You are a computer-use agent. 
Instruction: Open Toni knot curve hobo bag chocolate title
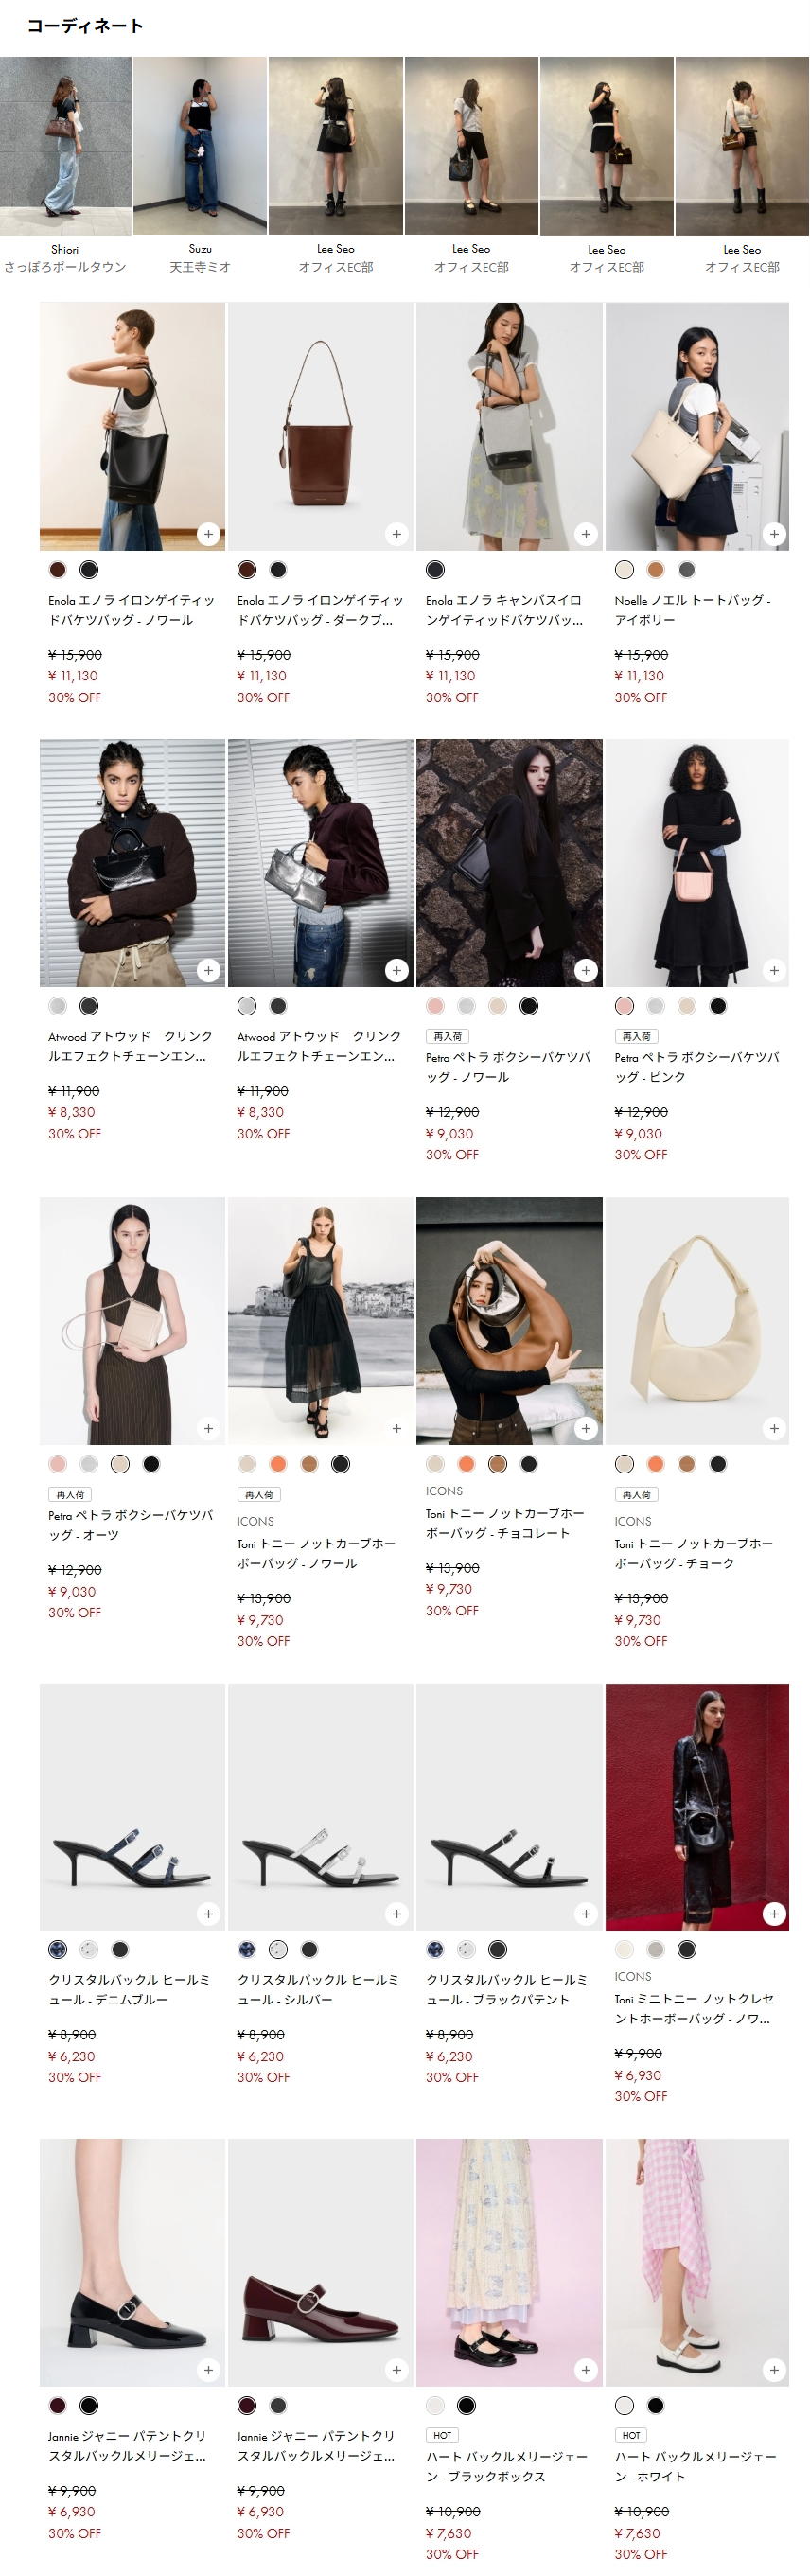click(x=505, y=1524)
